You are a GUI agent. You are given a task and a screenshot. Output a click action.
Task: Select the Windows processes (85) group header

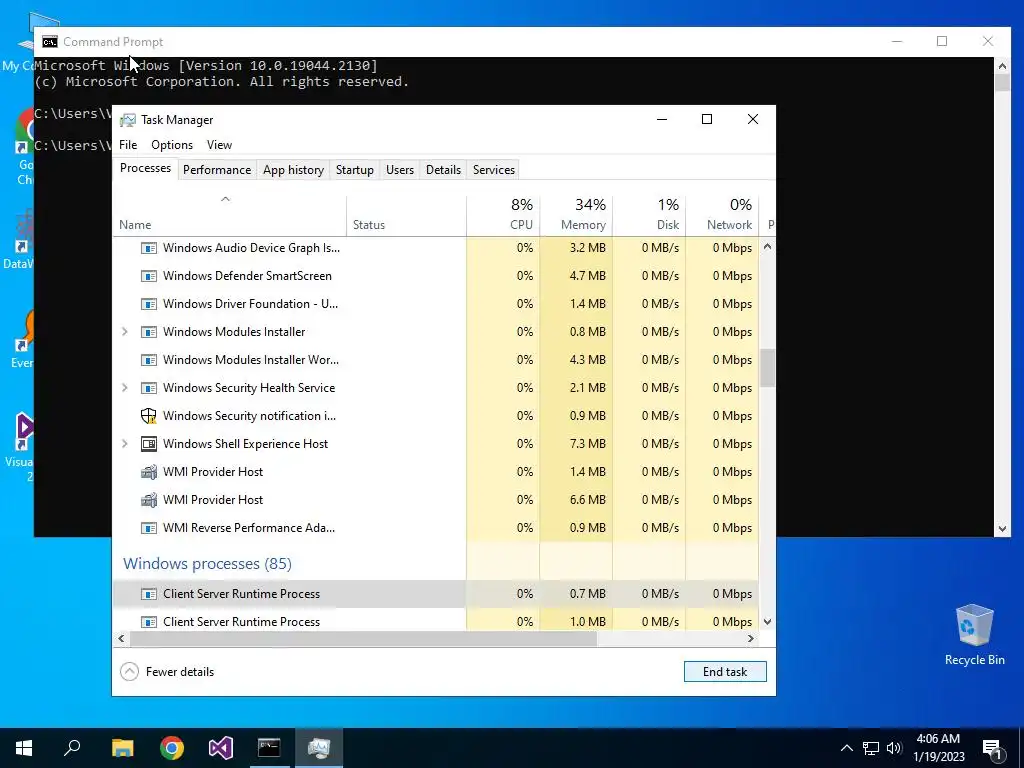click(207, 564)
